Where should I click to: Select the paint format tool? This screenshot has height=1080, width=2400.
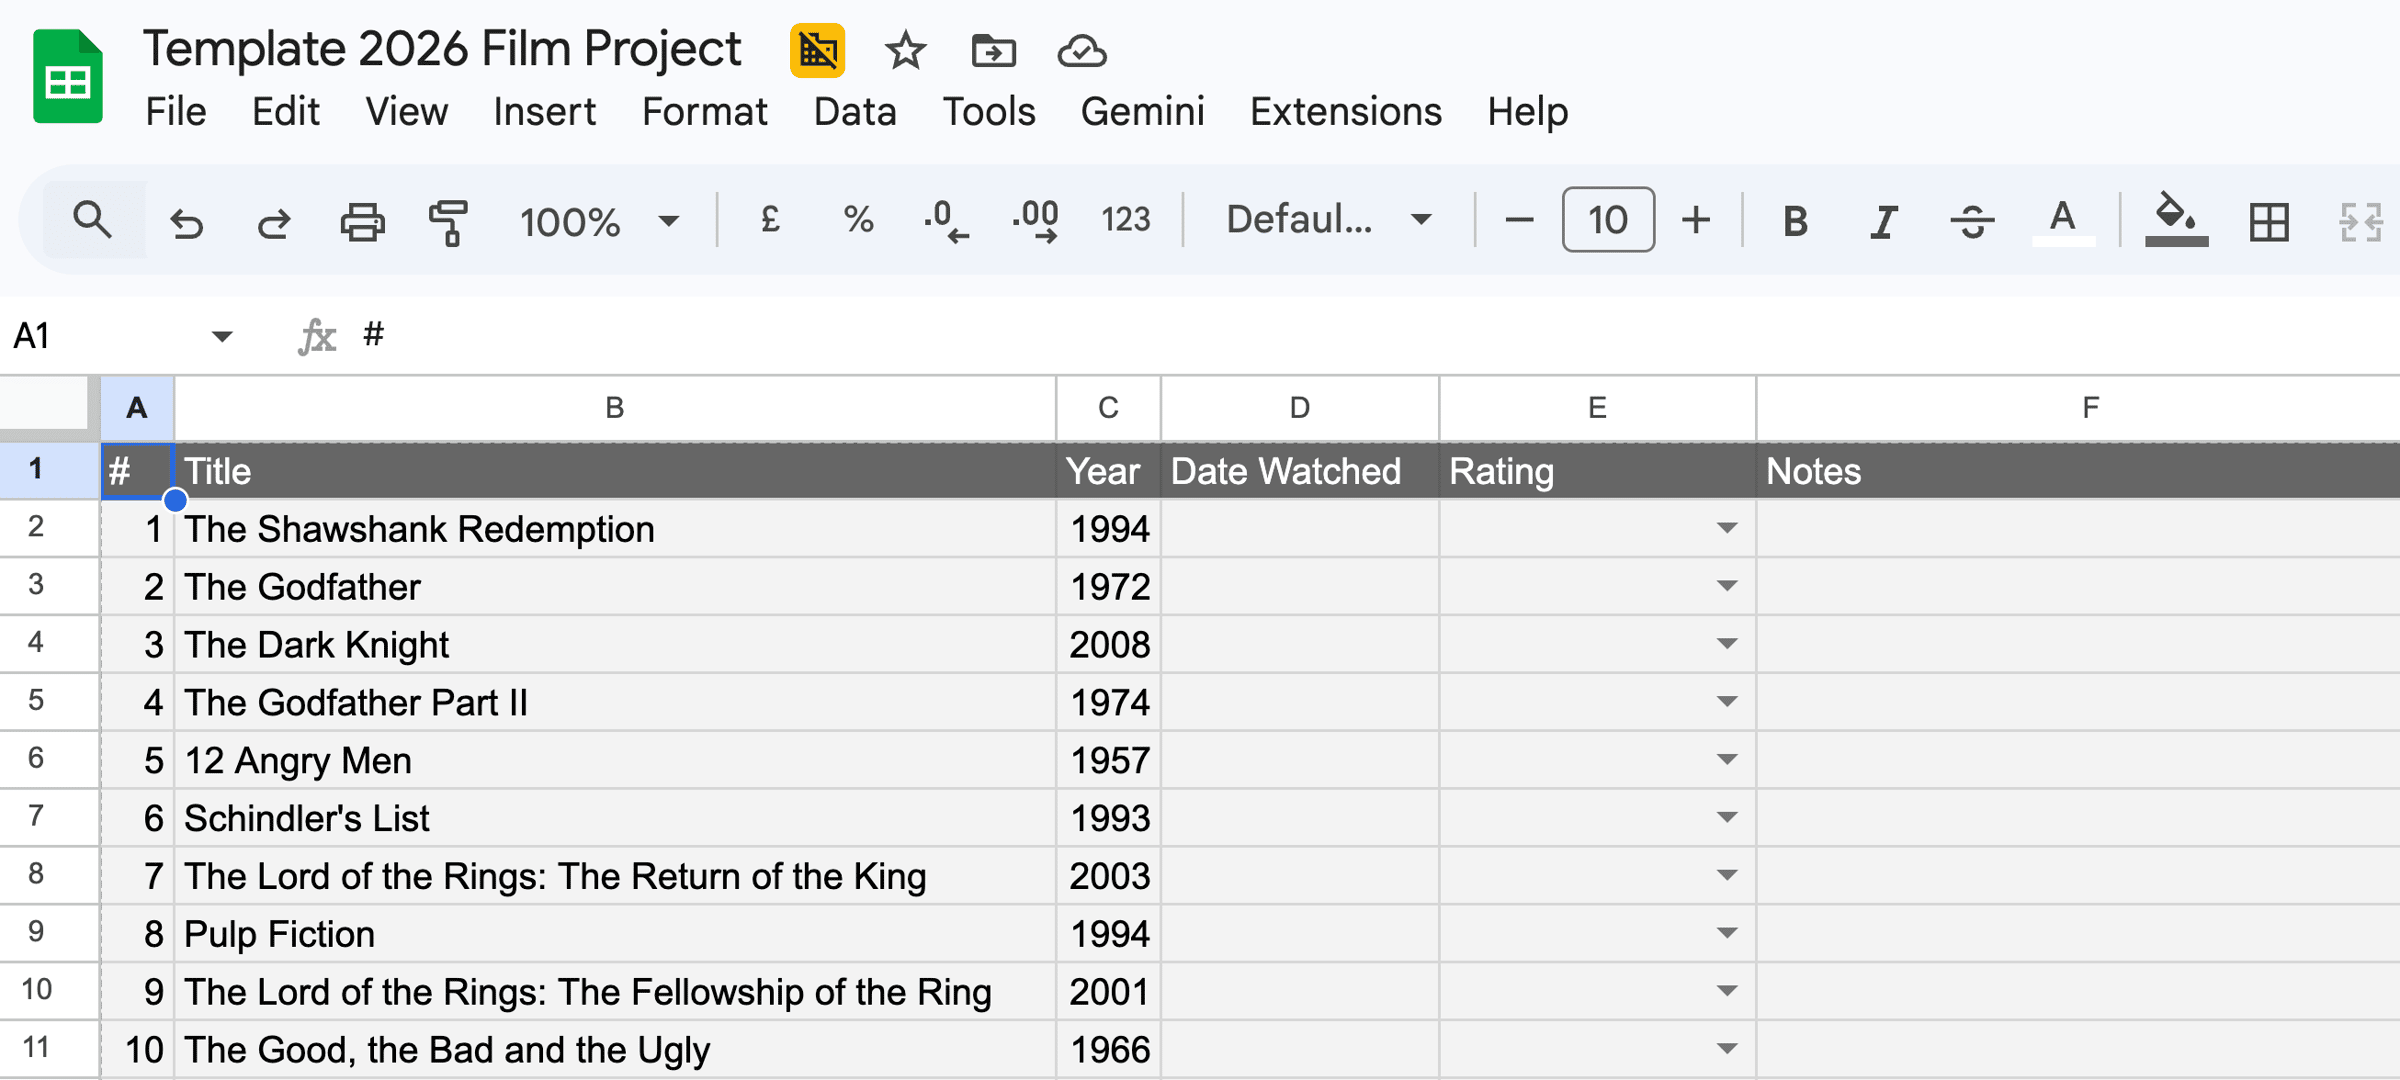tap(449, 221)
